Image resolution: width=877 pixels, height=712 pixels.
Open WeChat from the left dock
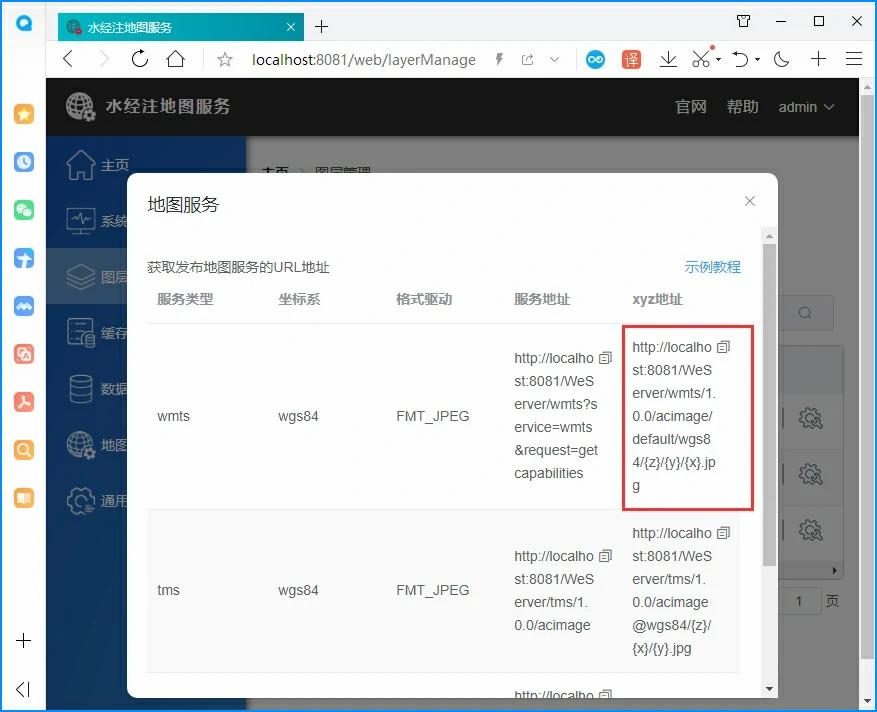(x=24, y=210)
